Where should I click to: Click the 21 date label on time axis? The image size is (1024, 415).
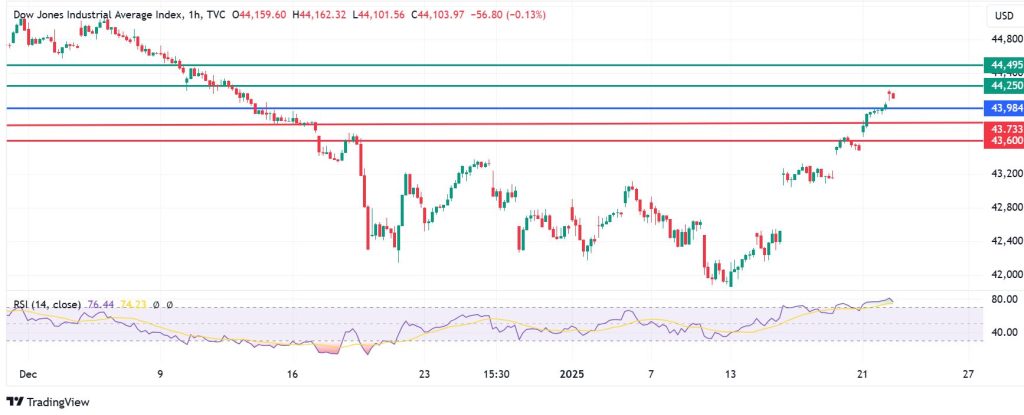(x=861, y=374)
